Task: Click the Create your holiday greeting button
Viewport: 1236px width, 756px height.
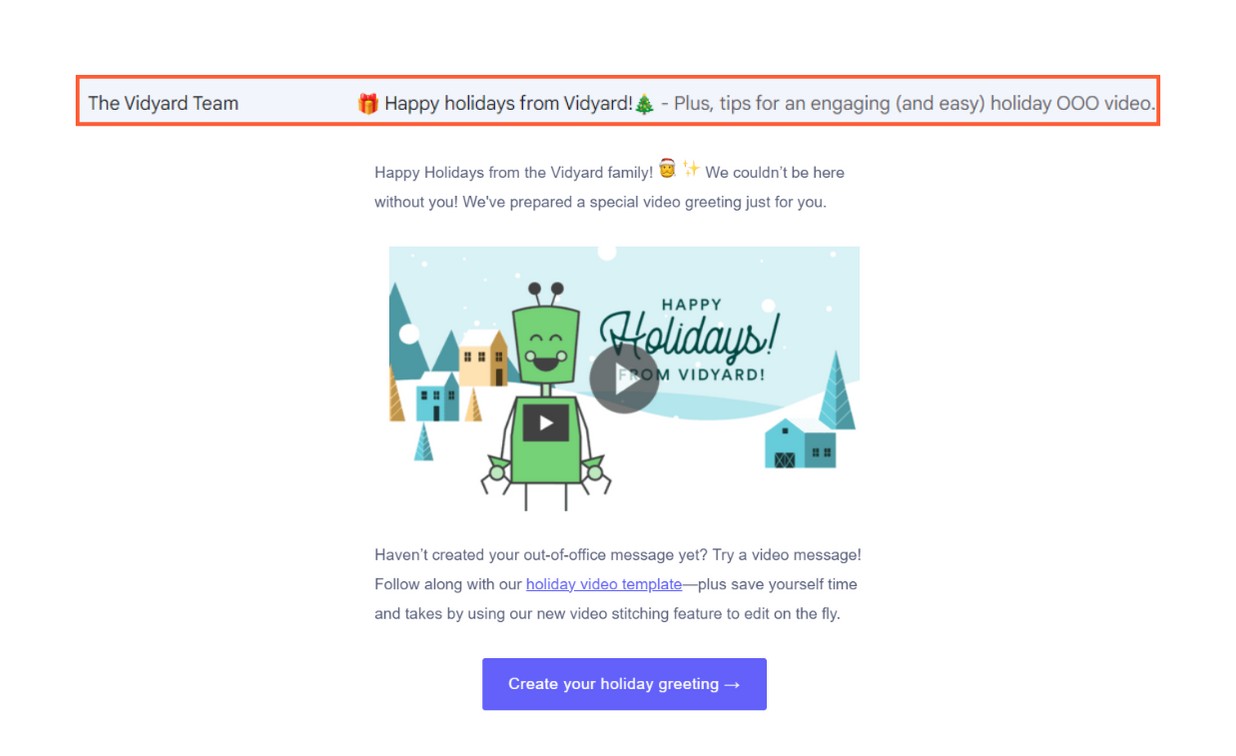Action: [x=624, y=684]
